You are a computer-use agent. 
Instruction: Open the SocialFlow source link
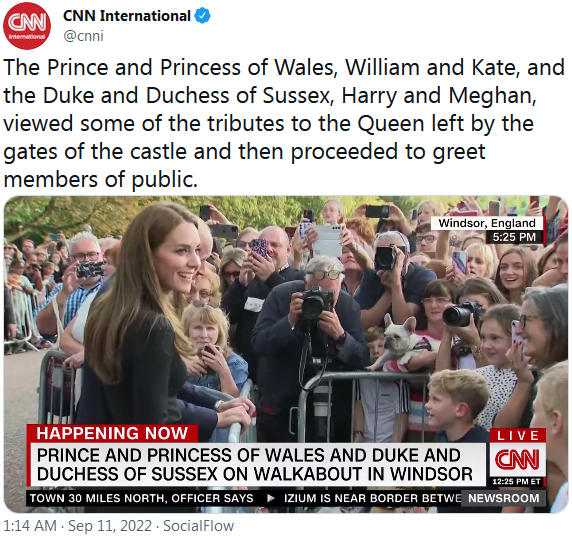coord(198,526)
